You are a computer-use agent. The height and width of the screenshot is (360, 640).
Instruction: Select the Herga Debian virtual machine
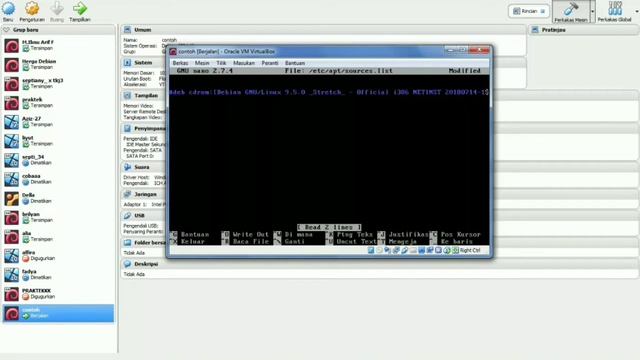(x=58, y=64)
